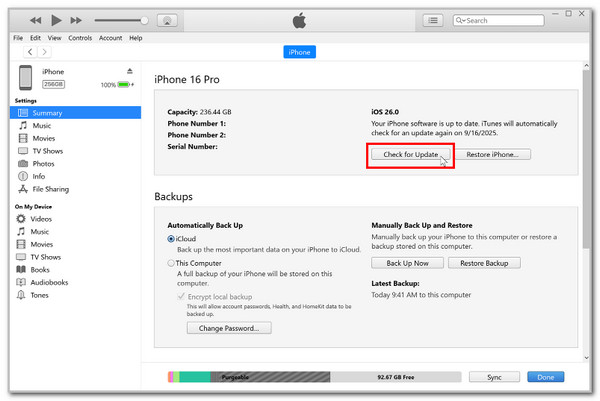Open the Edit menu
This screenshot has height=401, width=600.
tap(35, 38)
